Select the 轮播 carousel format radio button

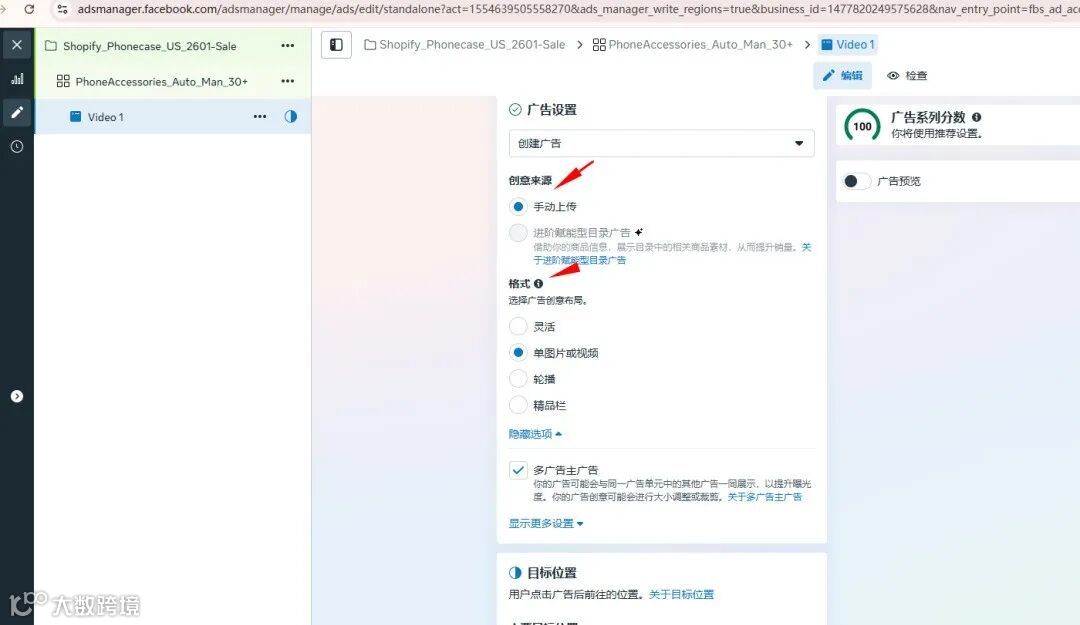tap(518, 378)
